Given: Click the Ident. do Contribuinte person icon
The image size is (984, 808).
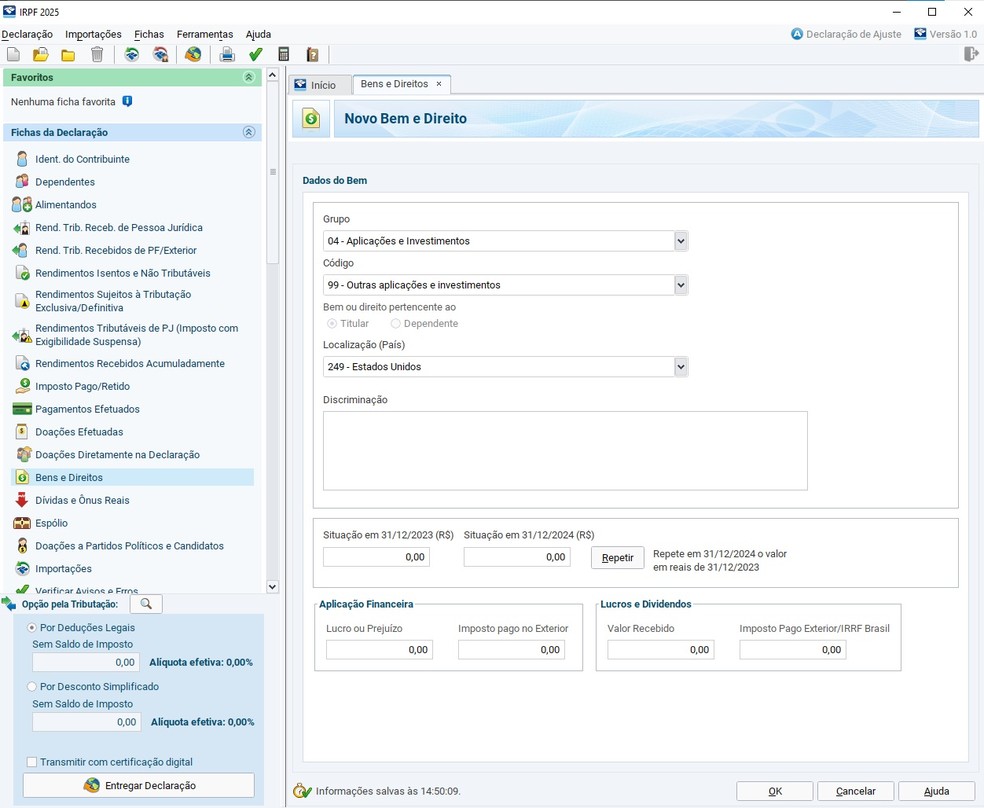Looking at the screenshot, I should click(x=22, y=159).
